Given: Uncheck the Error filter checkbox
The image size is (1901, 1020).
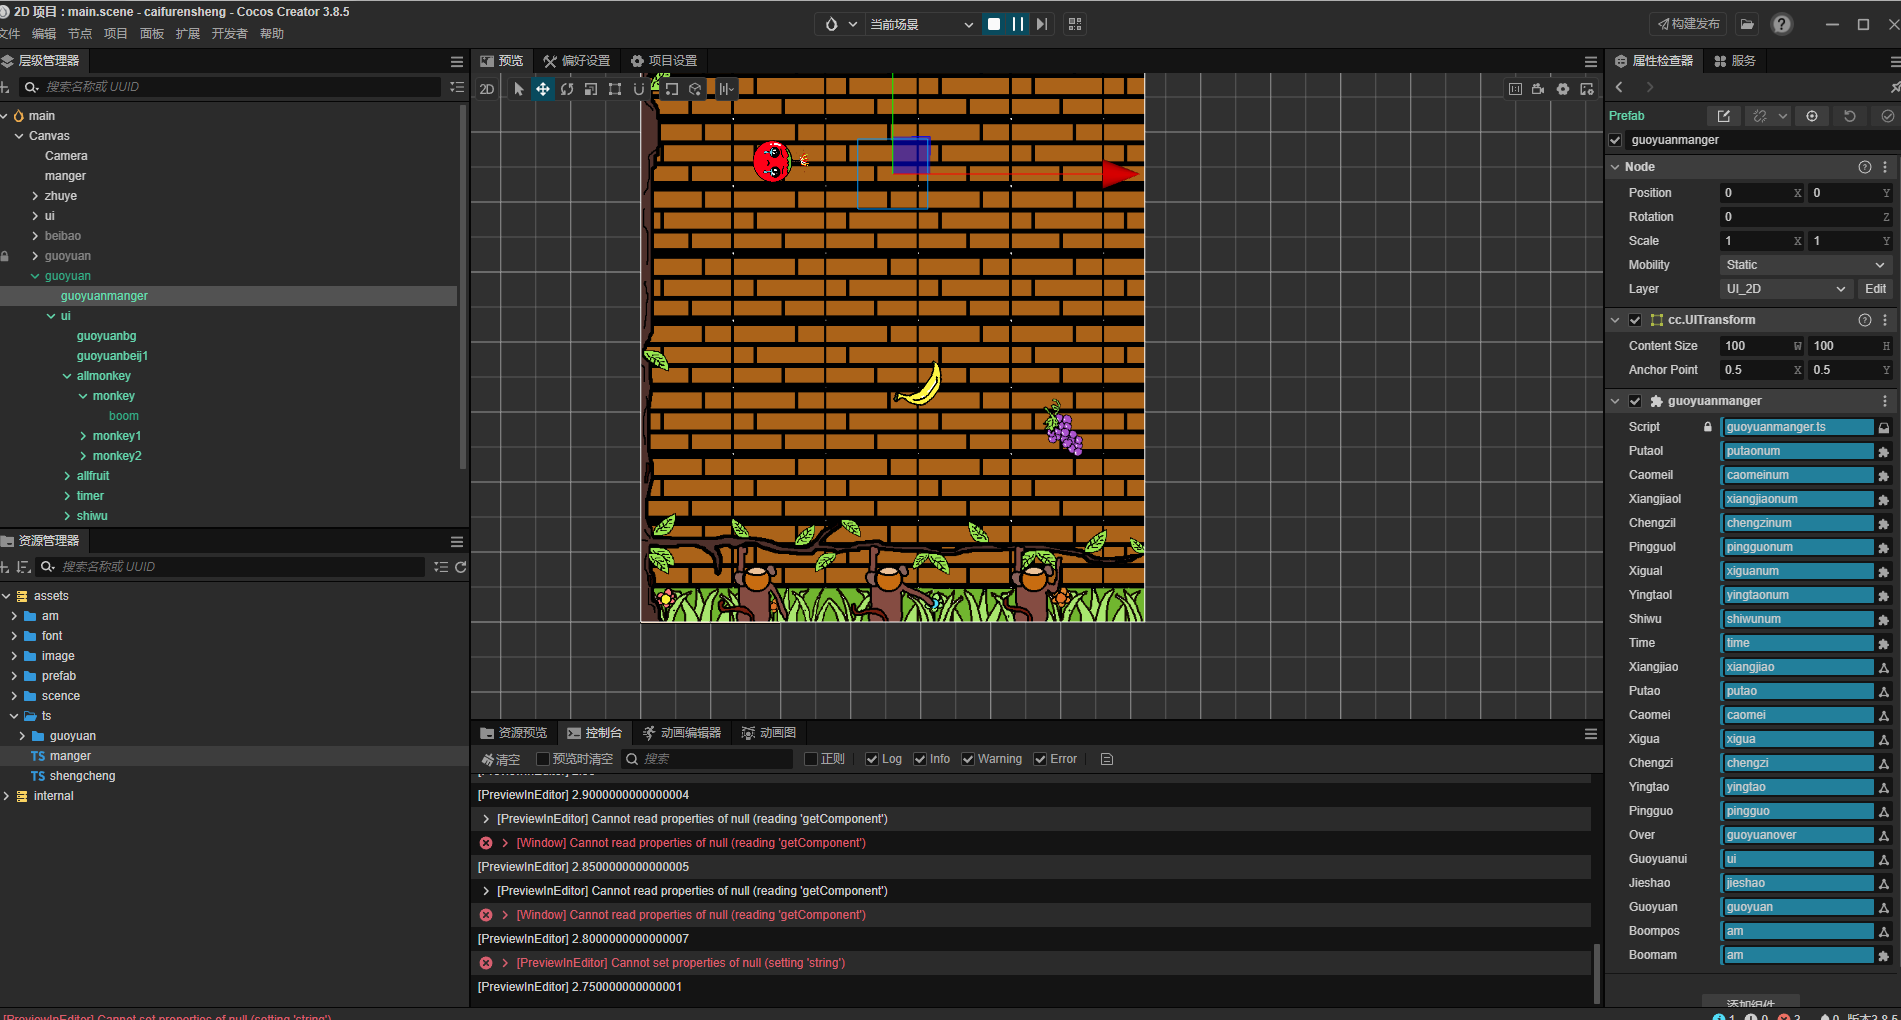Looking at the screenshot, I should click(1040, 759).
